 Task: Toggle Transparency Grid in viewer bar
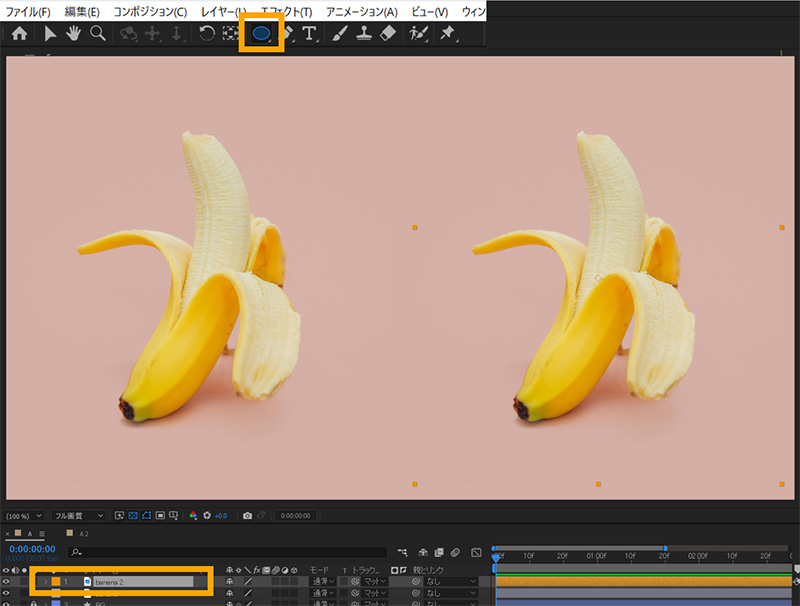click(133, 516)
